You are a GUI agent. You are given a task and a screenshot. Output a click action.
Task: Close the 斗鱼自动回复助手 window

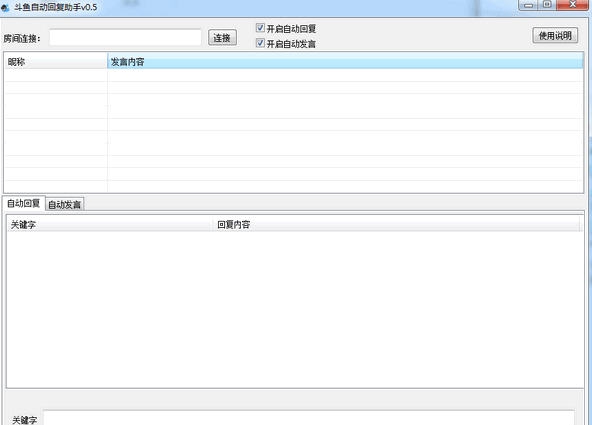572,5
